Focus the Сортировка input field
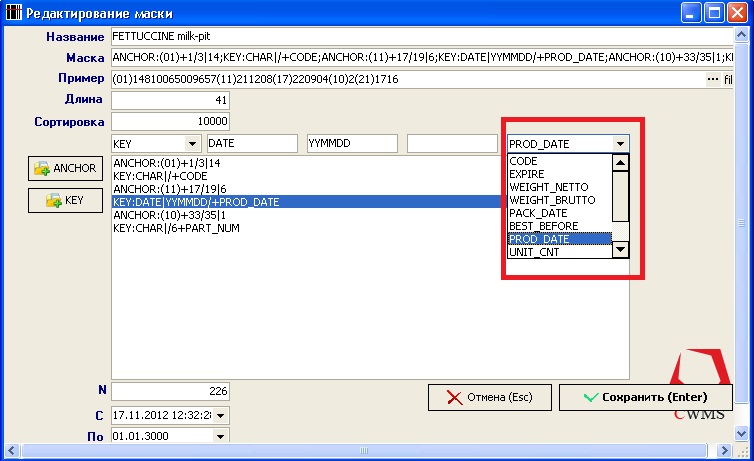The width and height of the screenshot is (754, 461). pos(171,122)
